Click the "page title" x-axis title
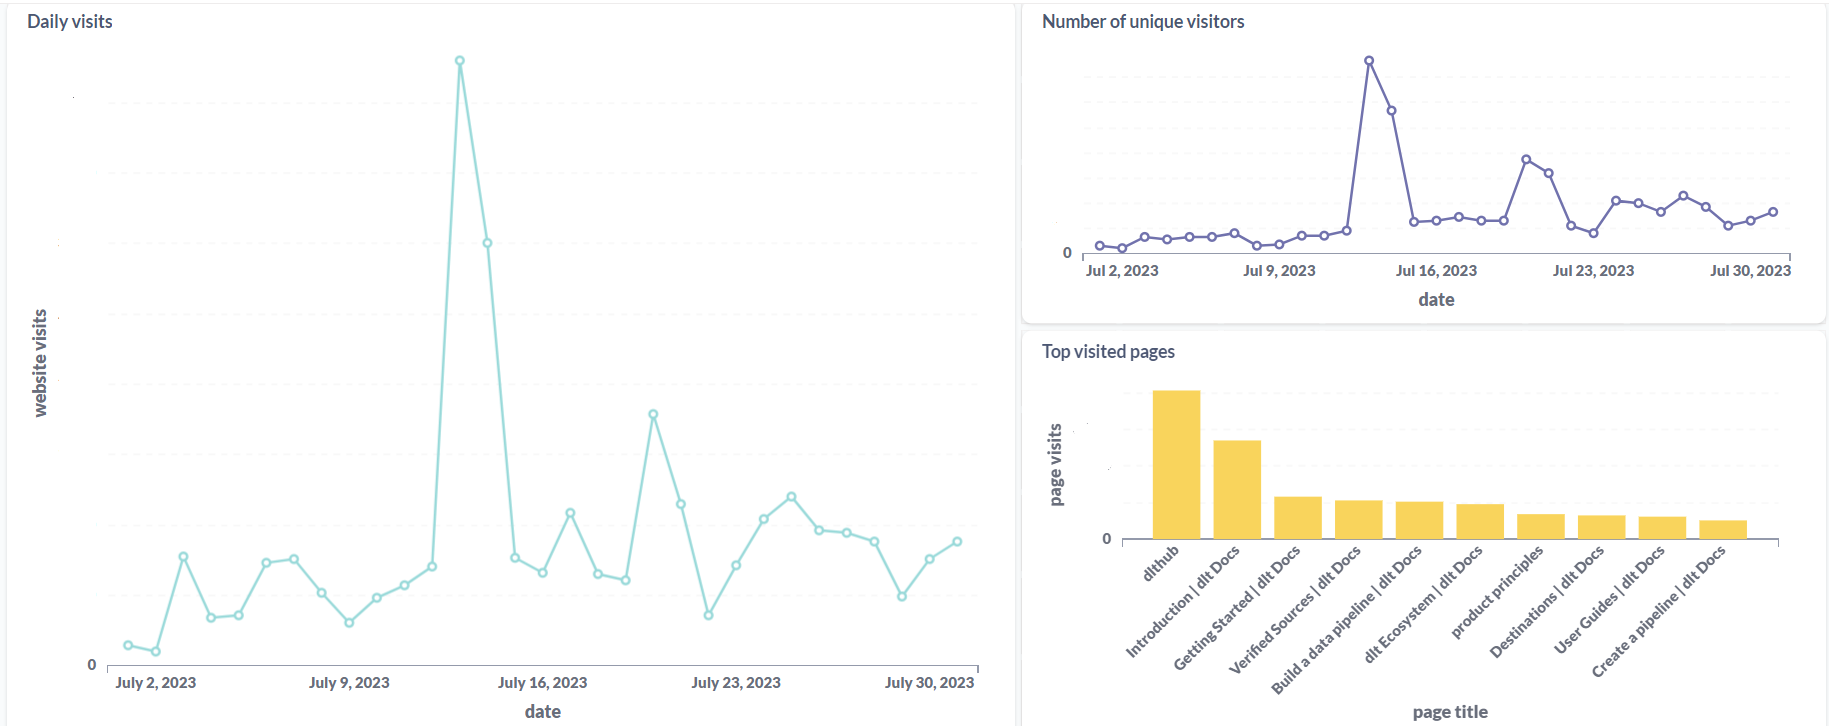 [x=1450, y=712]
